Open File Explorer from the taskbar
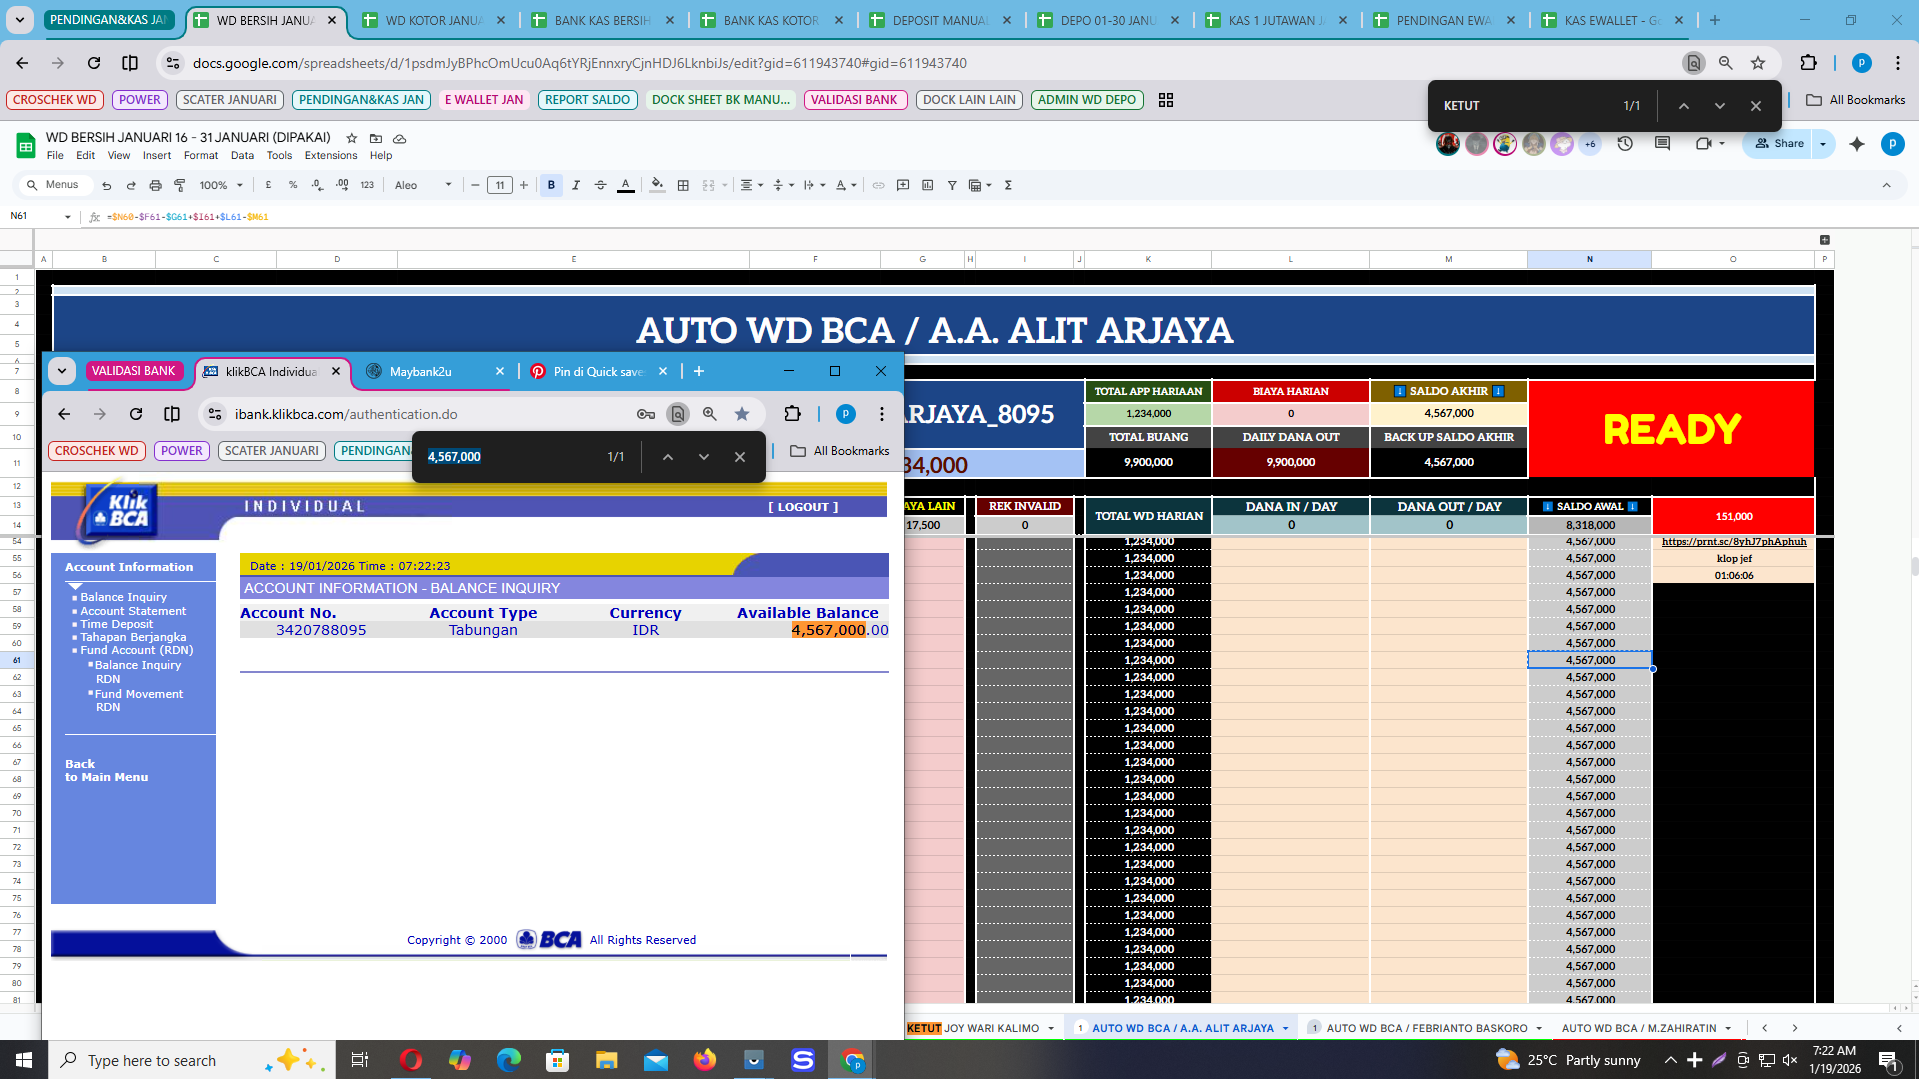This screenshot has width=1919, height=1079. [606, 1060]
